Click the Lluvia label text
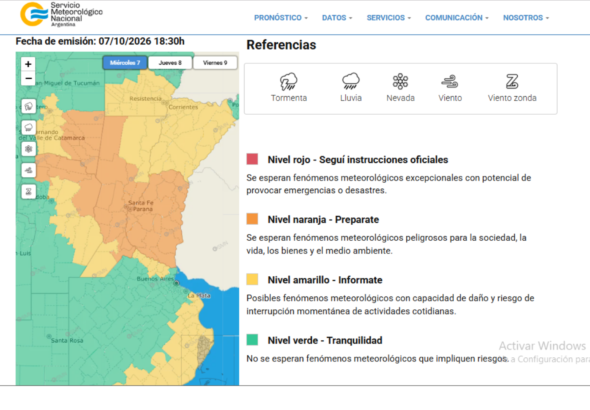The width and height of the screenshot is (590, 410). click(x=351, y=98)
